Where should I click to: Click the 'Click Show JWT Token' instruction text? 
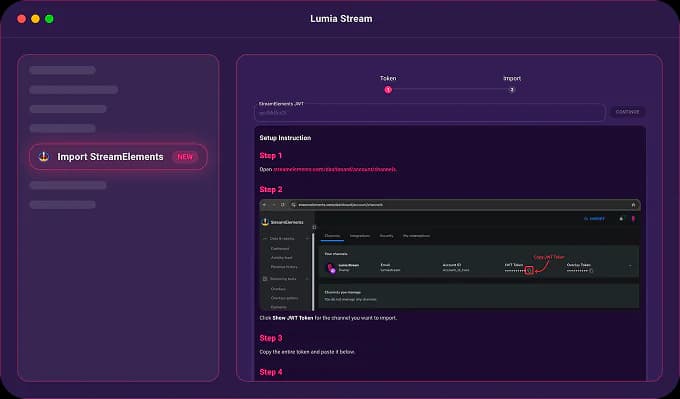(328, 318)
